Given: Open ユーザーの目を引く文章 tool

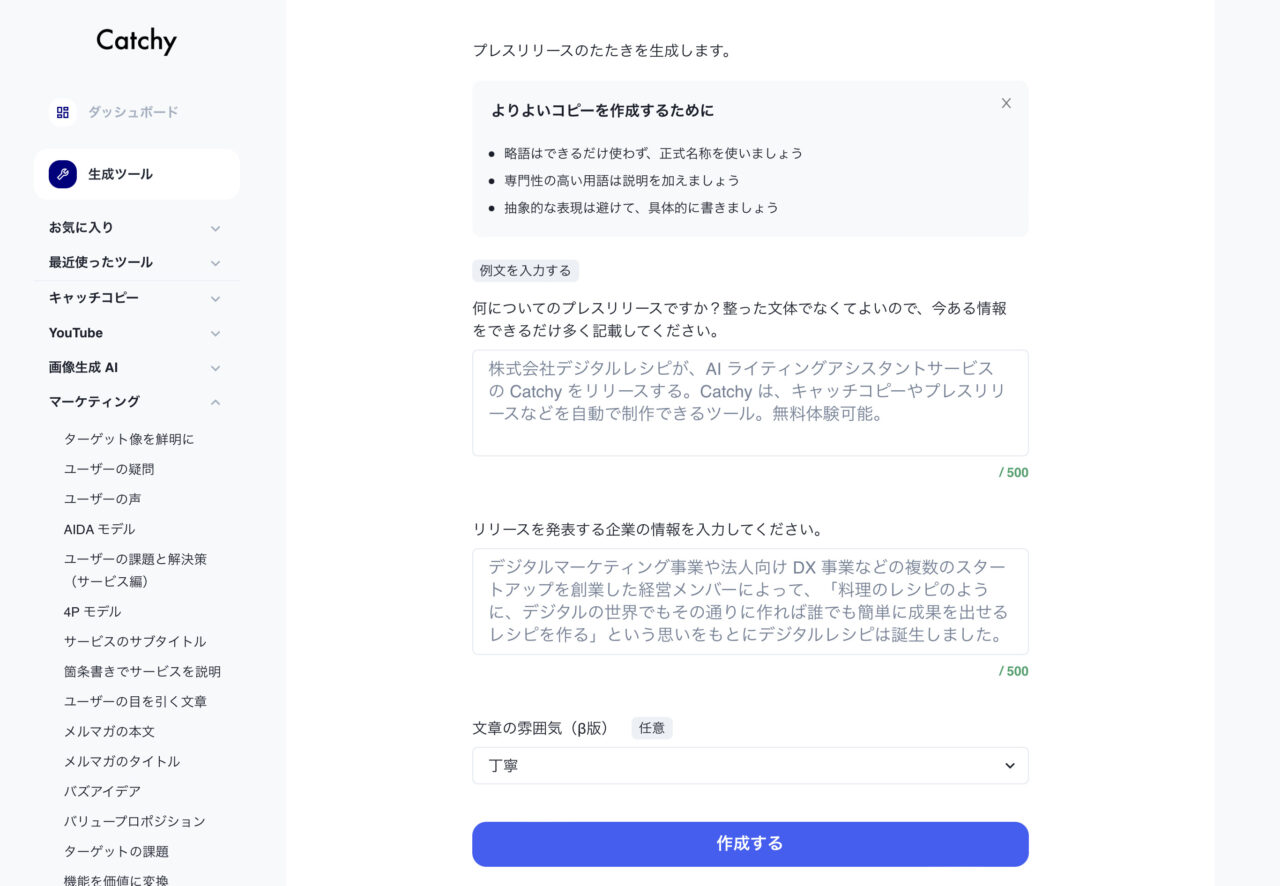Looking at the screenshot, I should (135, 701).
